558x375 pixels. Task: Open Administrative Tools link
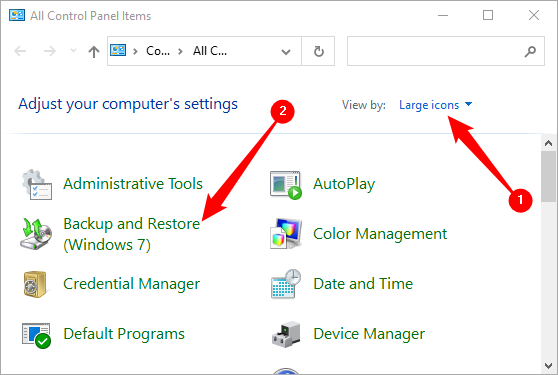pyautogui.click(x=133, y=184)
